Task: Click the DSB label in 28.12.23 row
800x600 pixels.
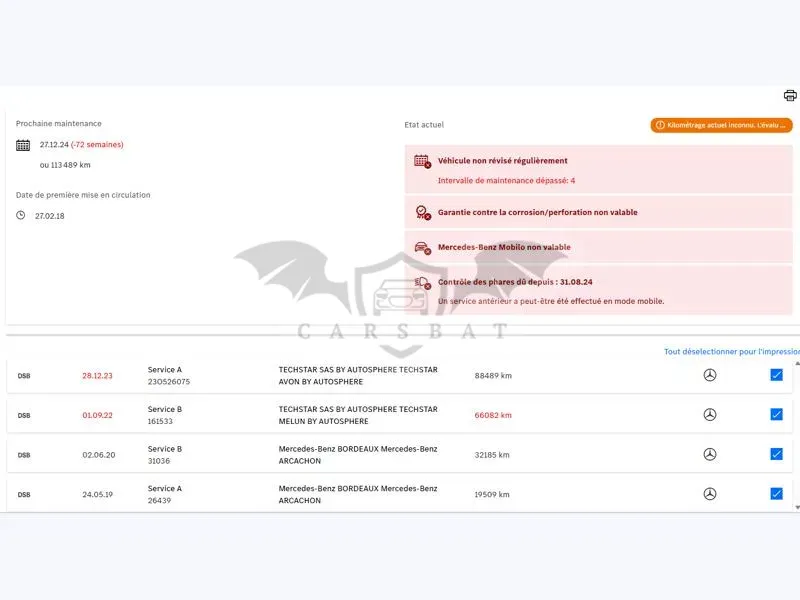Action: coord(24,376)
